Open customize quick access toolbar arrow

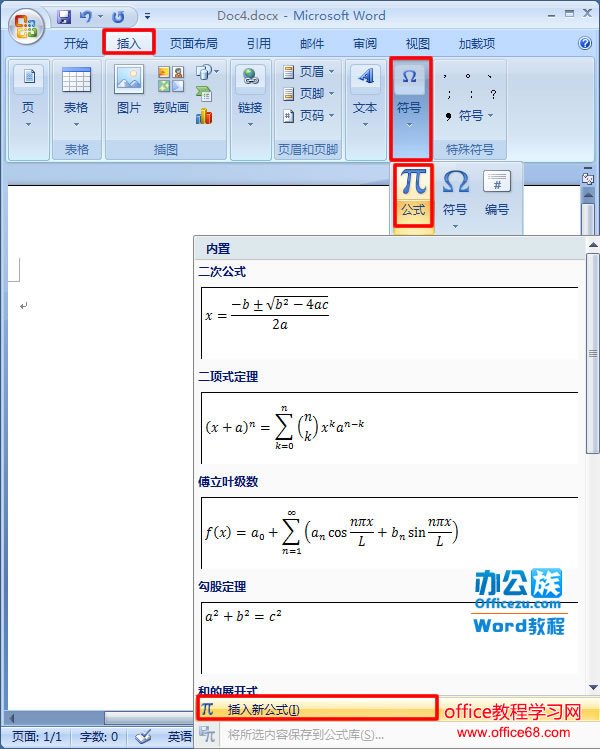pyautogui.click(x=148, y=16)
